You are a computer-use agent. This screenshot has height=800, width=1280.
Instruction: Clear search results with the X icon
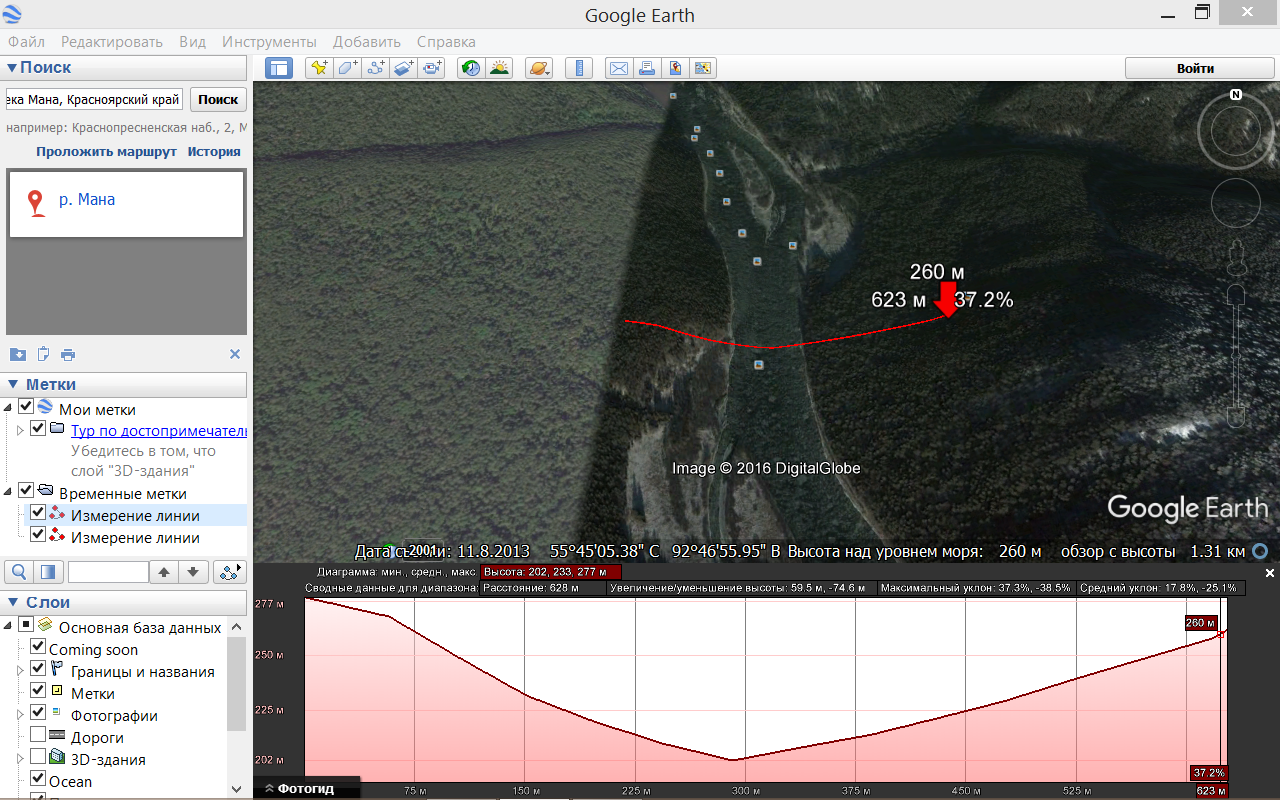point(235,354)
